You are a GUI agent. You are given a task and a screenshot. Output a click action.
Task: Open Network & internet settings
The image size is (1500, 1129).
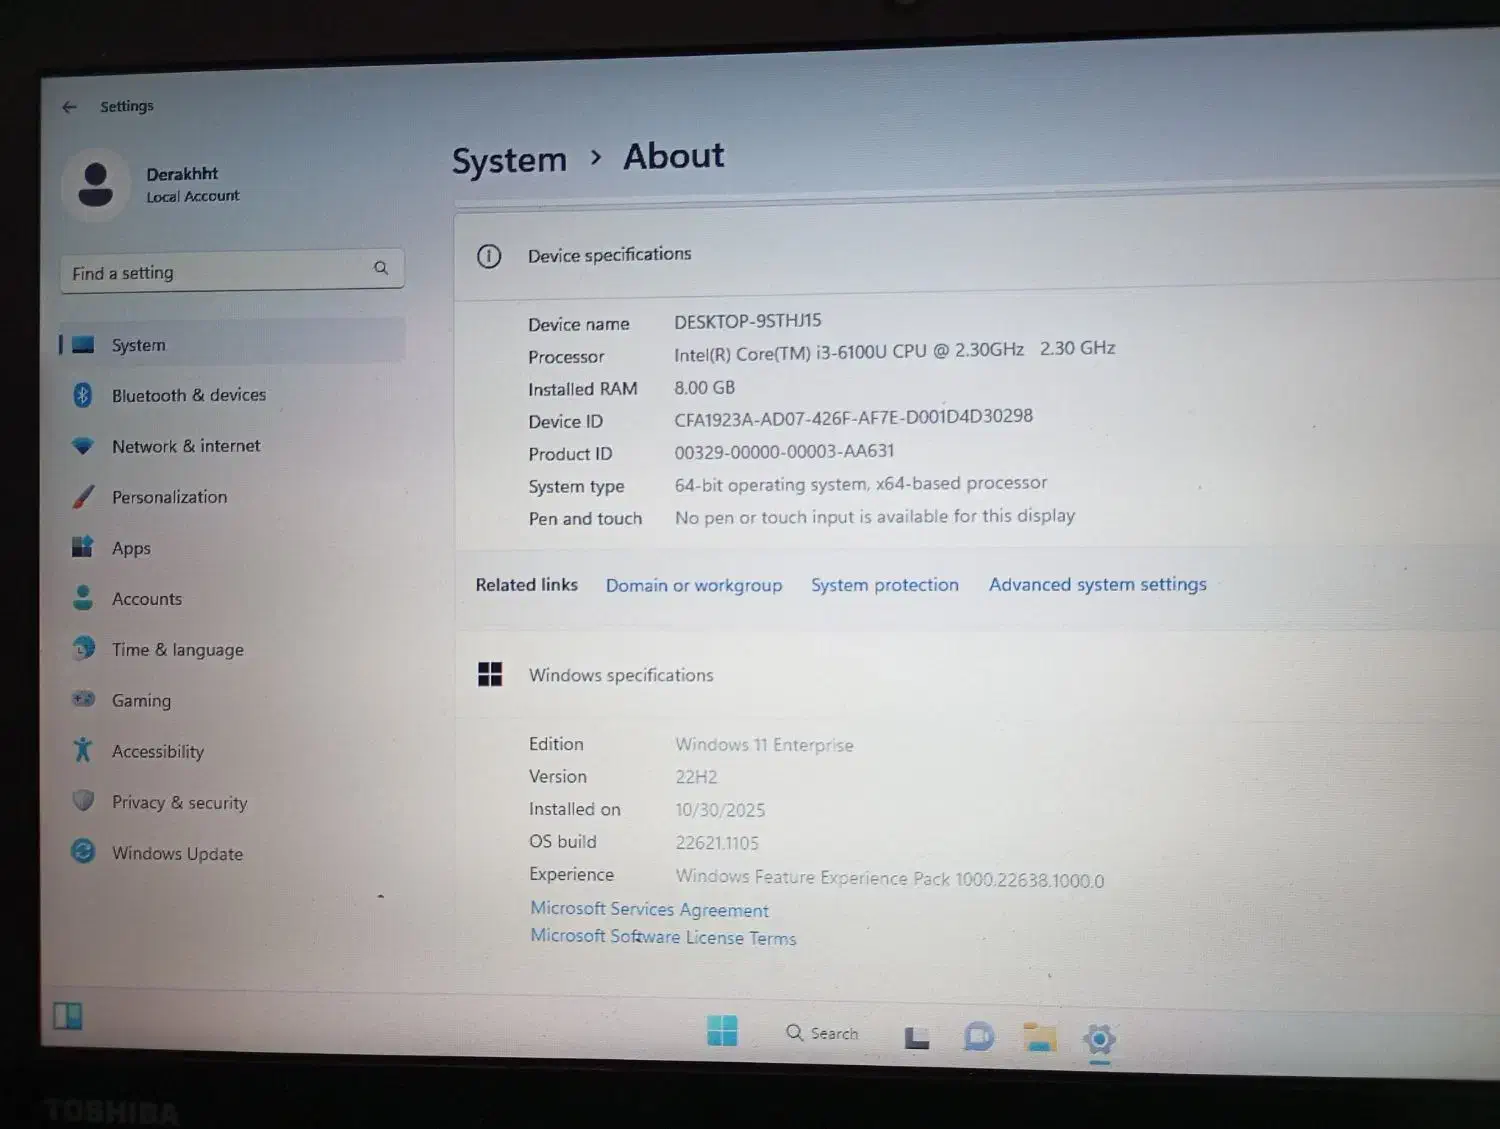(x=185, y=446)
